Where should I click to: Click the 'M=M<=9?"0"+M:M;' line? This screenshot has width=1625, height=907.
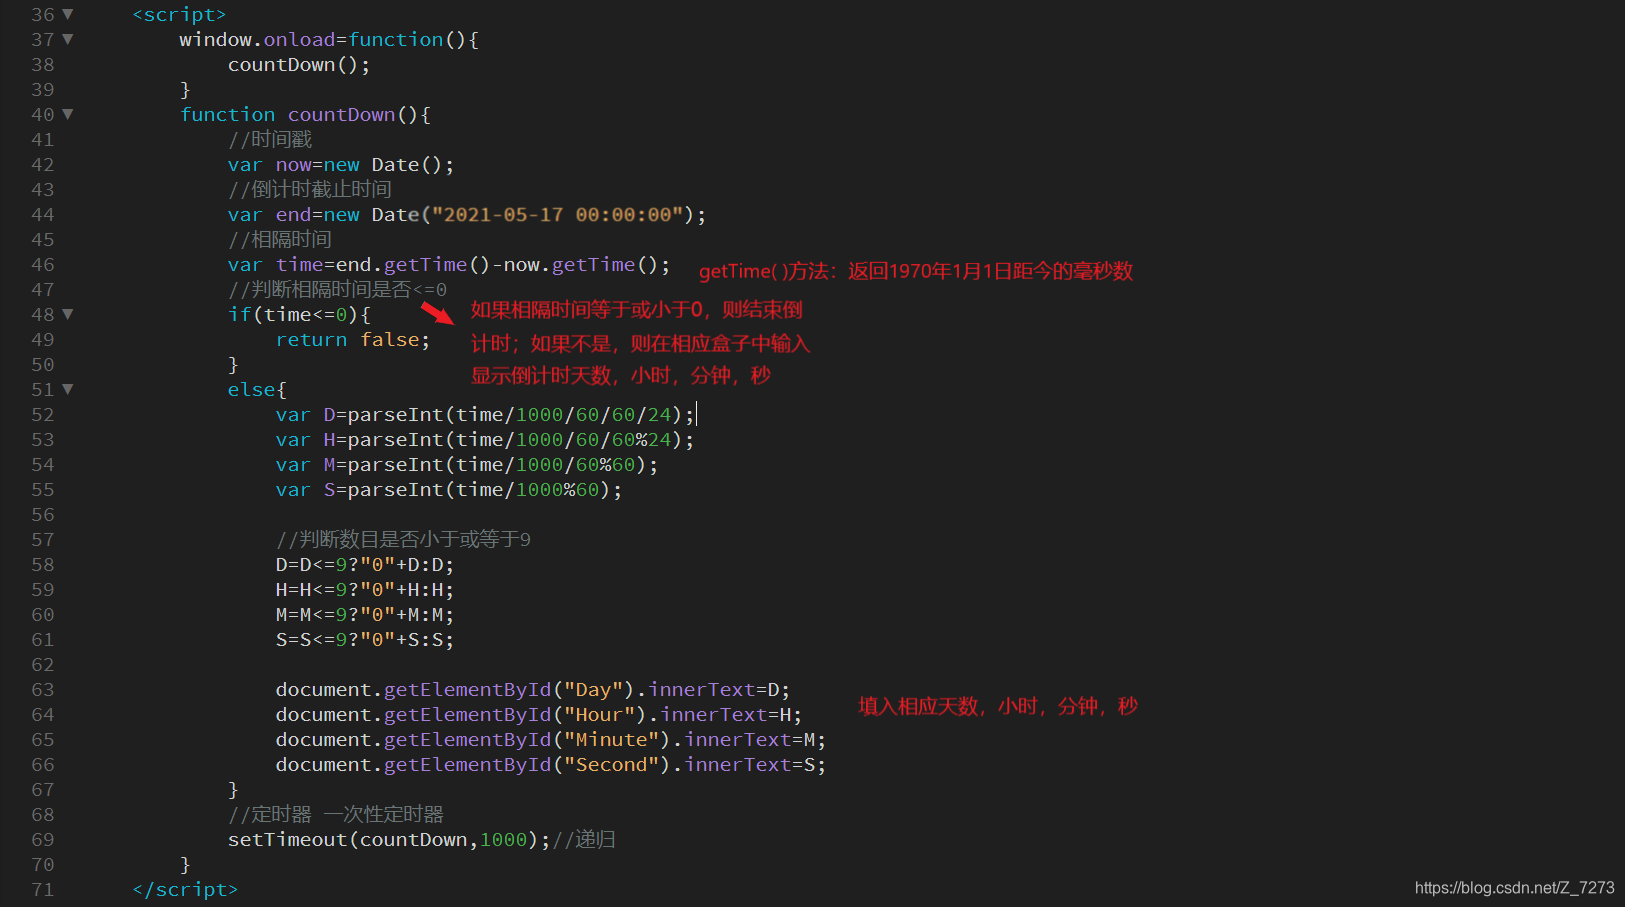point(365,615)
